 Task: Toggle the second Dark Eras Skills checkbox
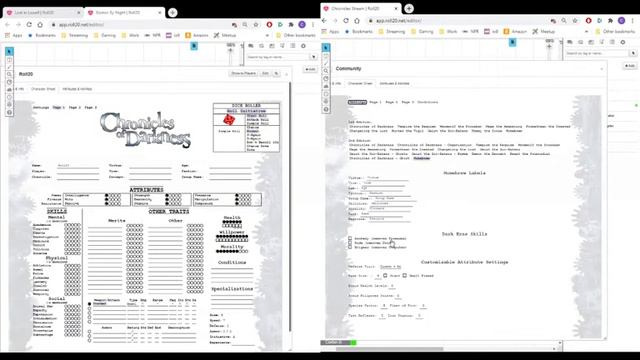click(350, 243)
